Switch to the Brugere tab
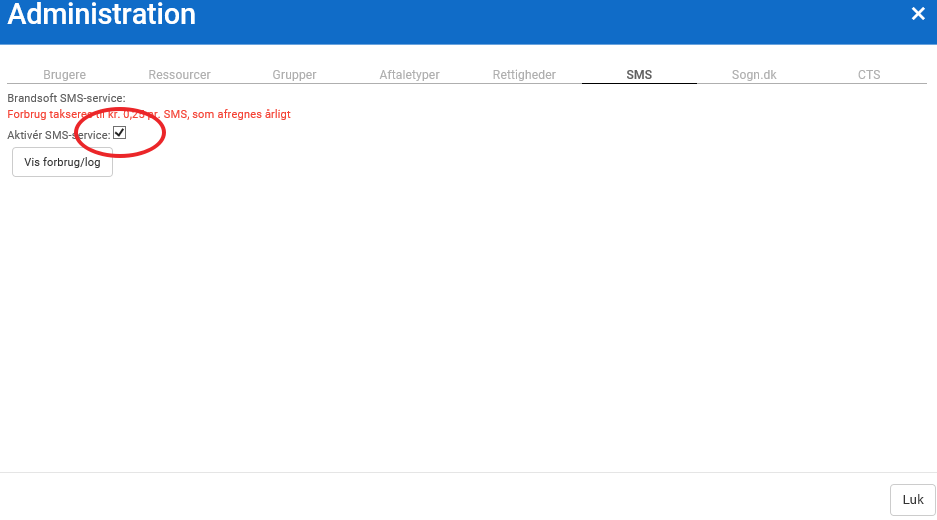The image size is (937, 520). click(65, 75)
